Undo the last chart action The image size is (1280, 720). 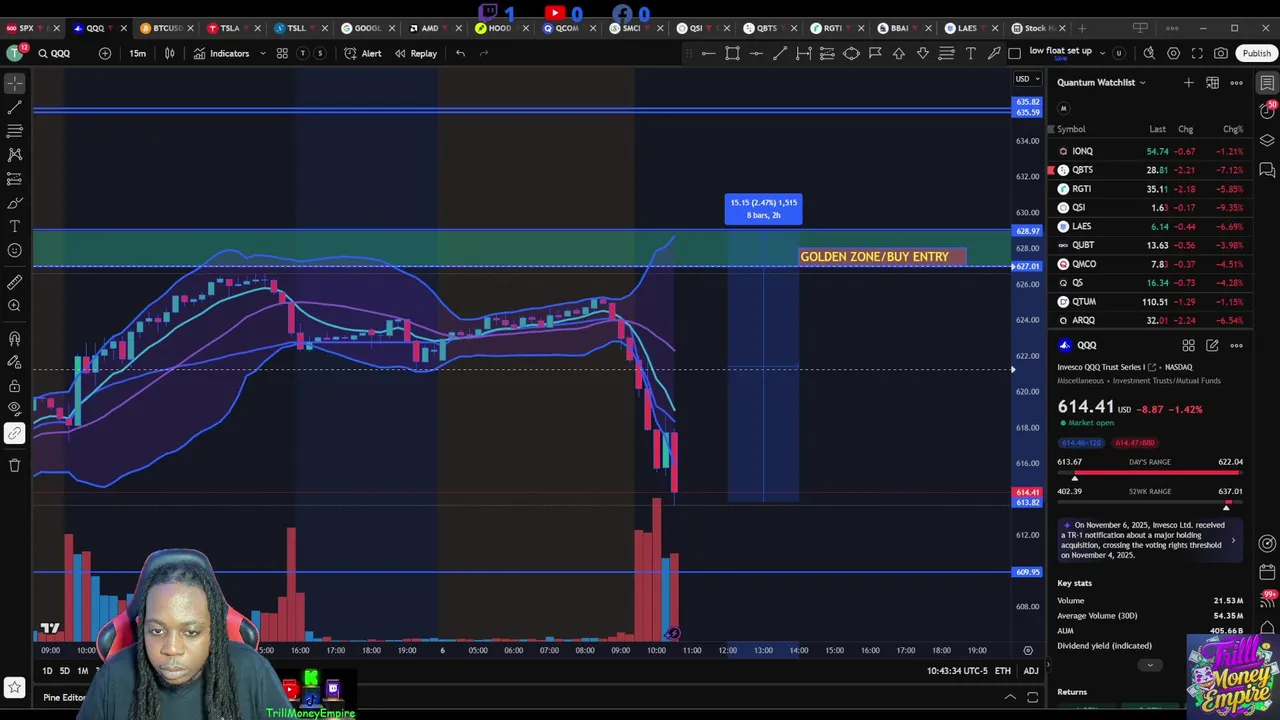[x=460, y=53]
